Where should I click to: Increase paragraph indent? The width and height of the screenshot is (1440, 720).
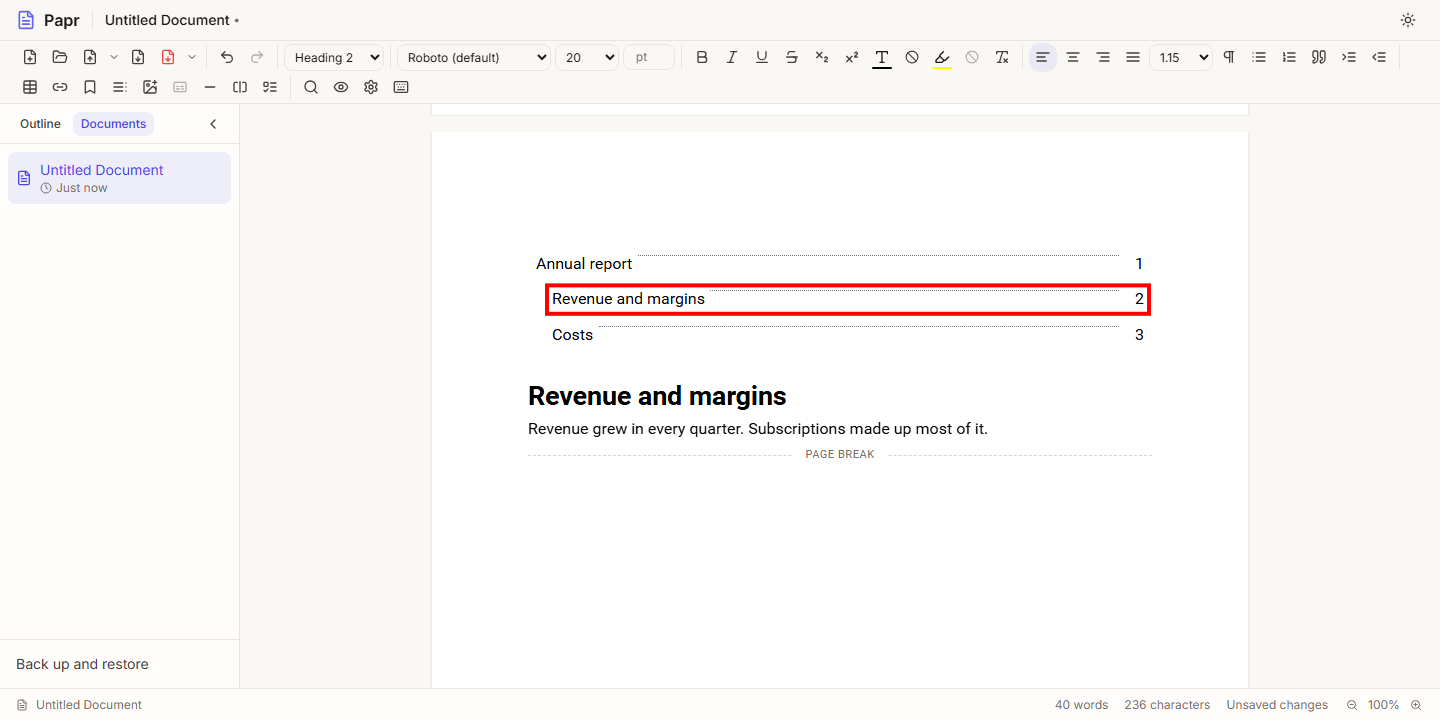coord(1349,57)
